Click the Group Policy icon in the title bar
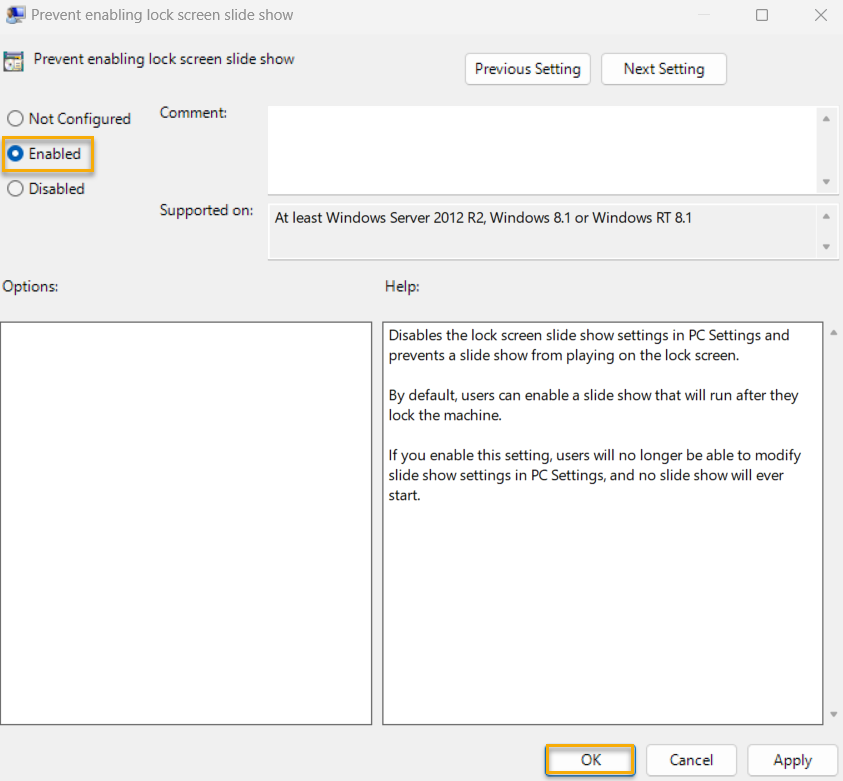 [15, 15]
